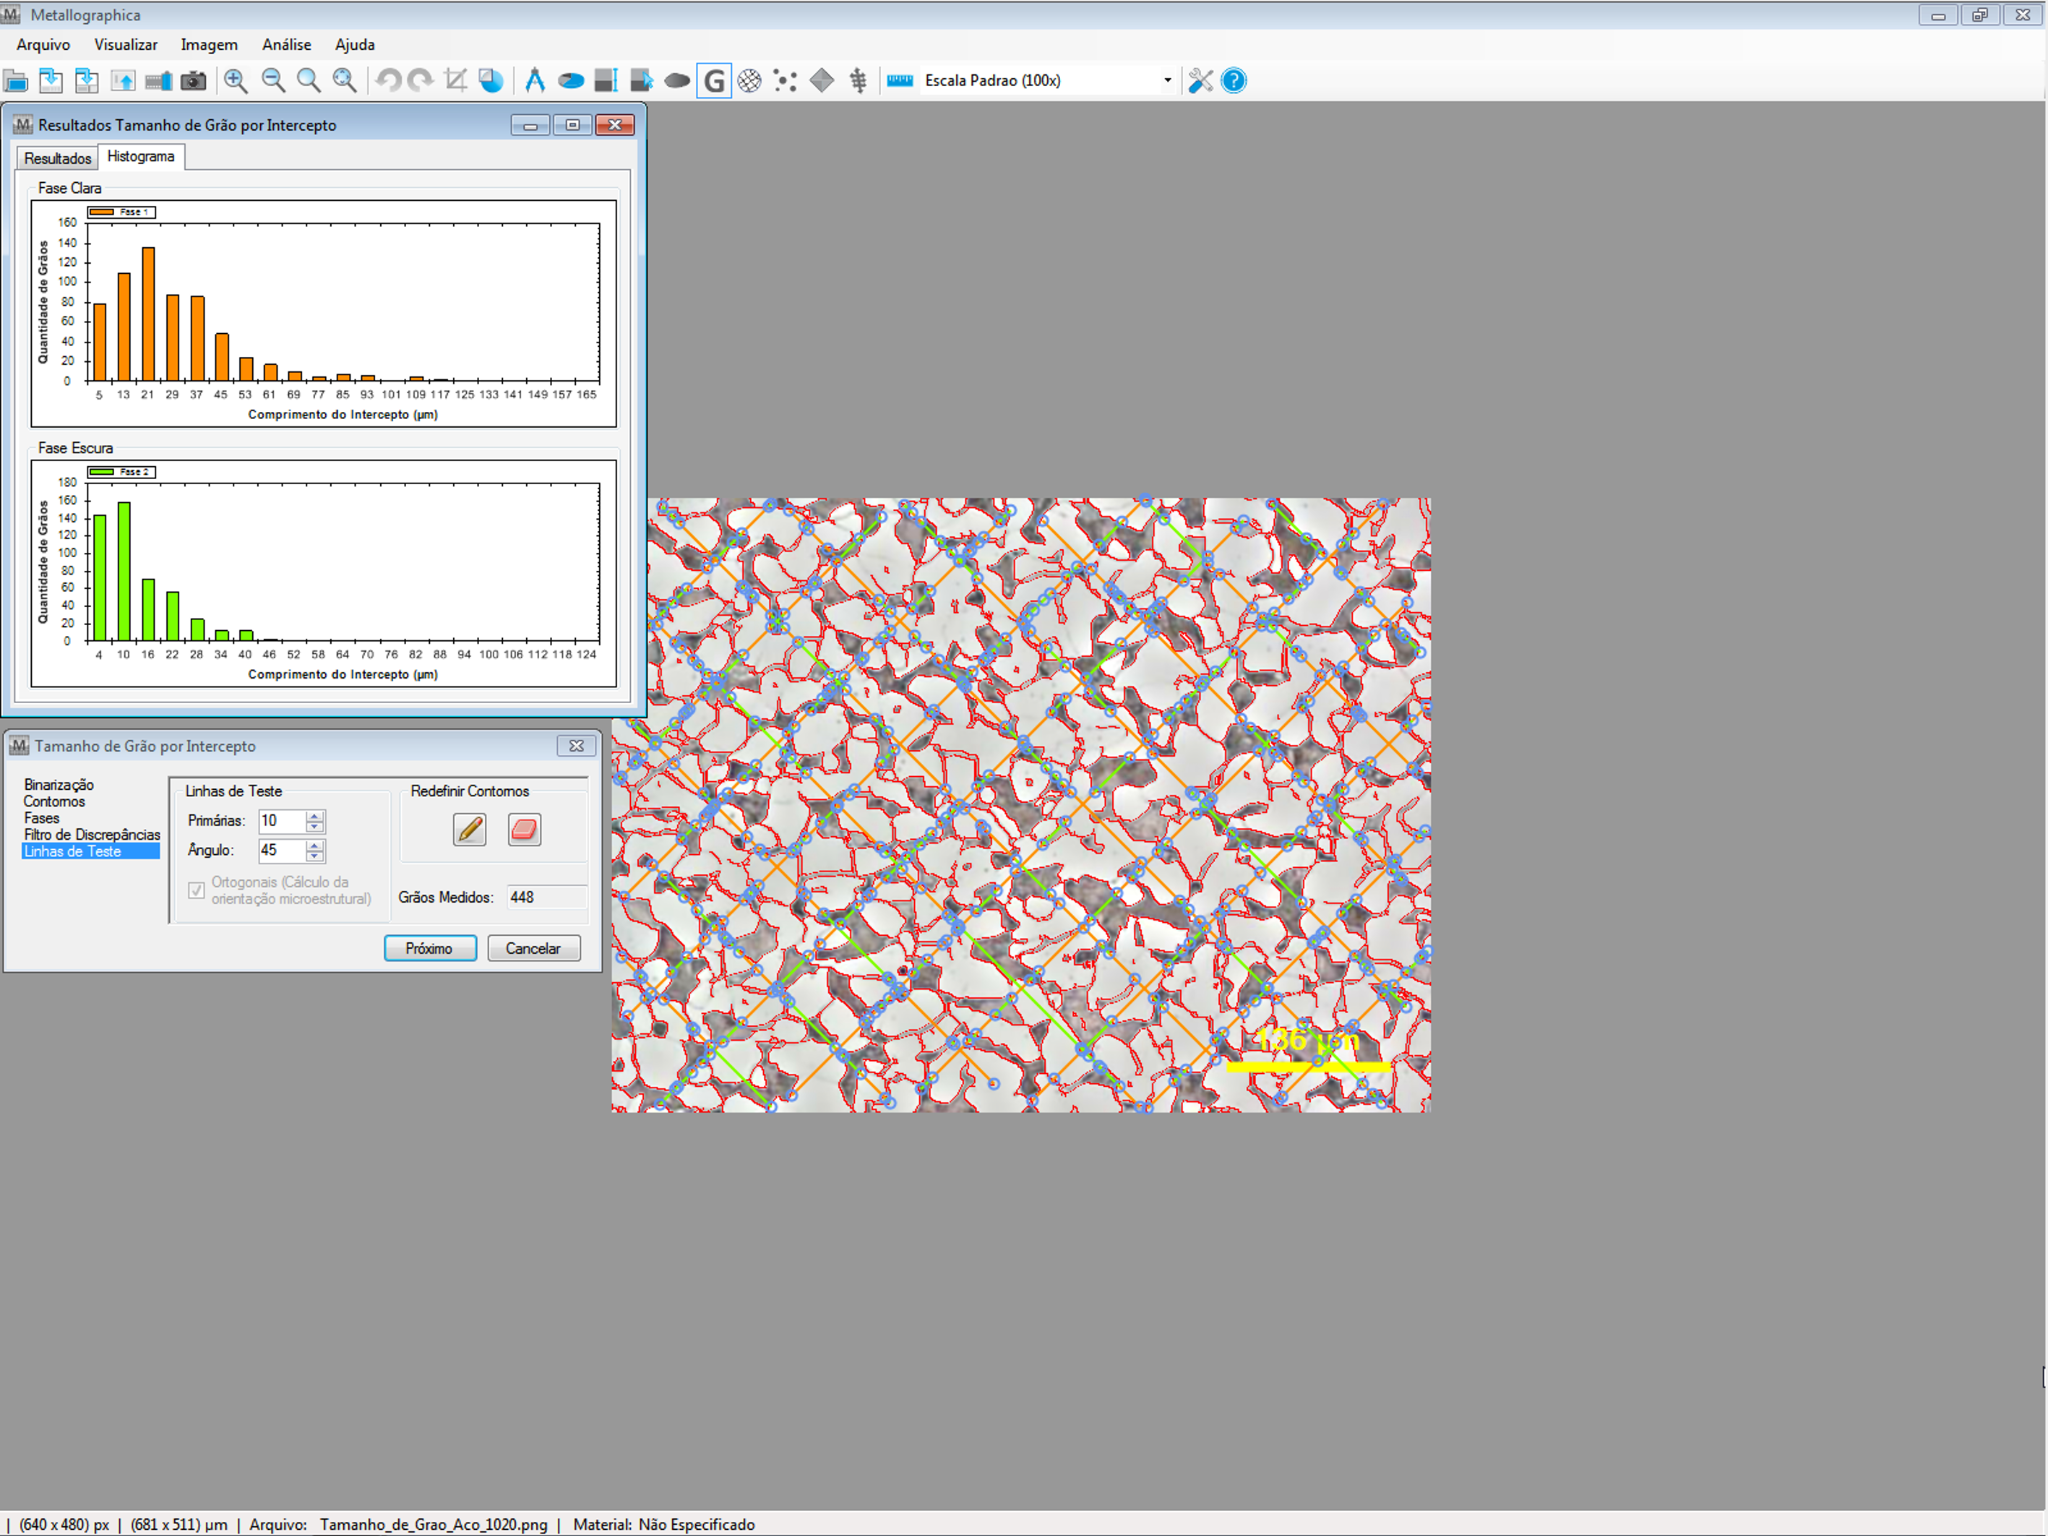The height and width of the screenshot is (1536, 2048).
Task: Select Filtro de Discrepâncias step
Action: pos(92,835)
